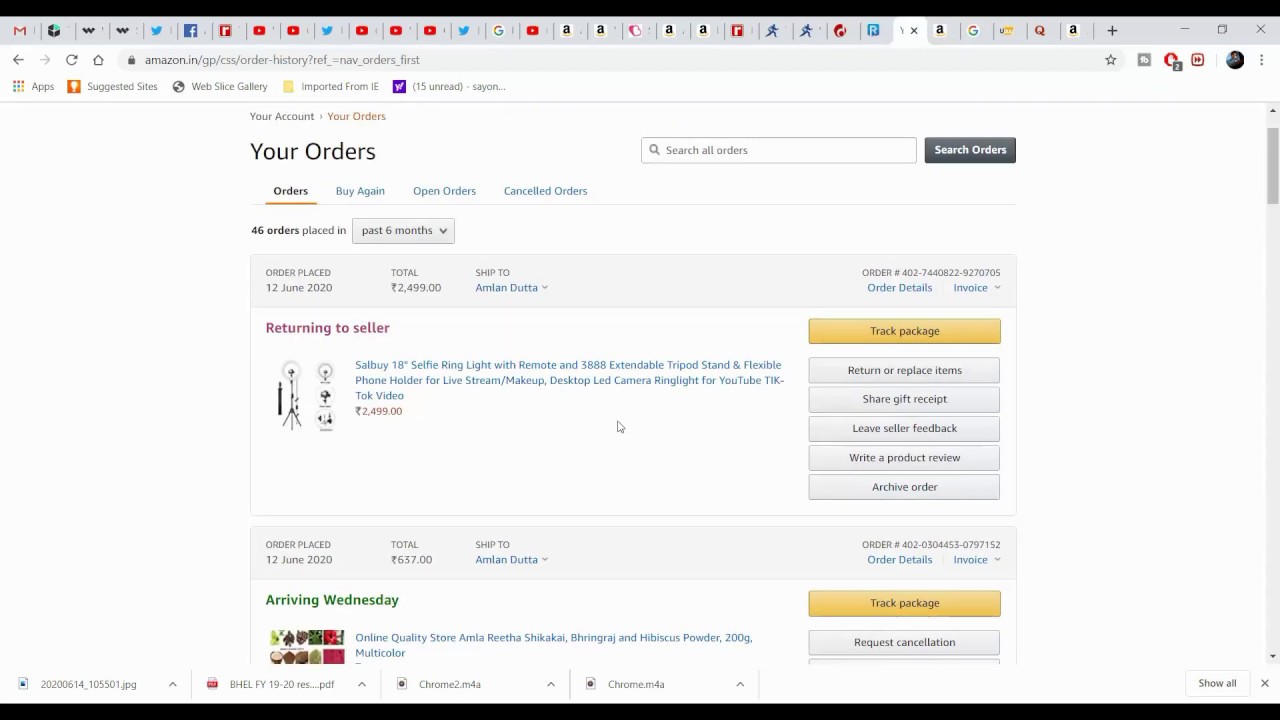Click the Search Orders button

pyautogui.click(x=970, y=150)
